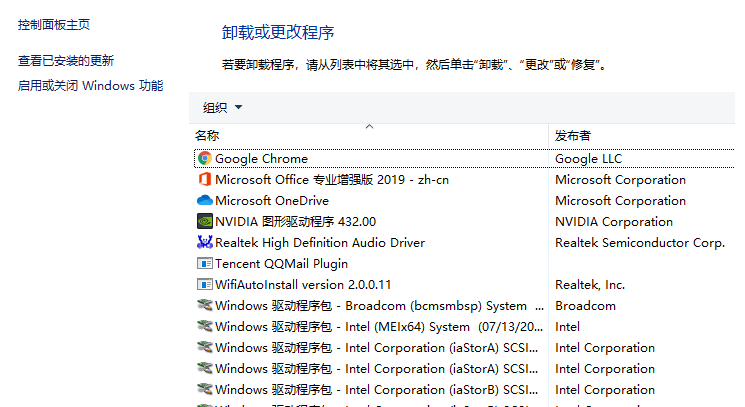Select the NVIDIA Corporation publisher cell
The image size is (745, 407).
coord(614,222)
